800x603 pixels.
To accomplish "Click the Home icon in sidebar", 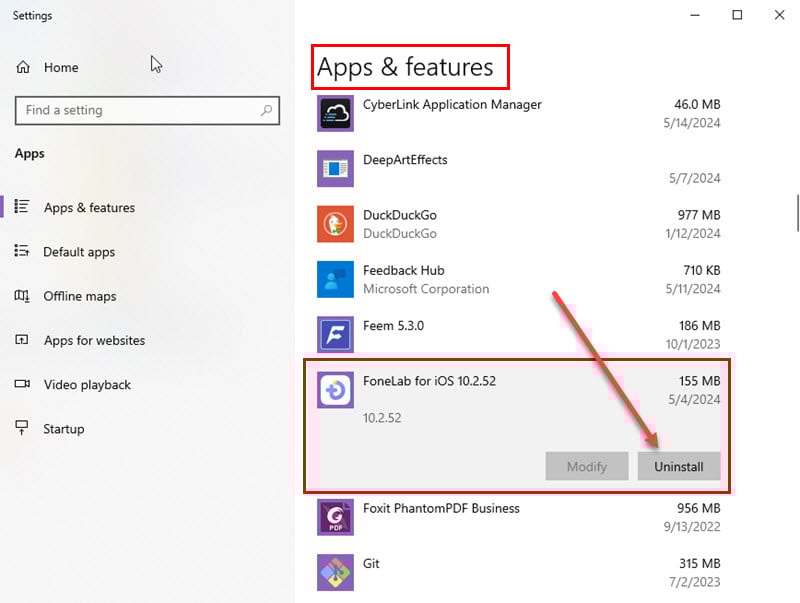I will (23, 67).
